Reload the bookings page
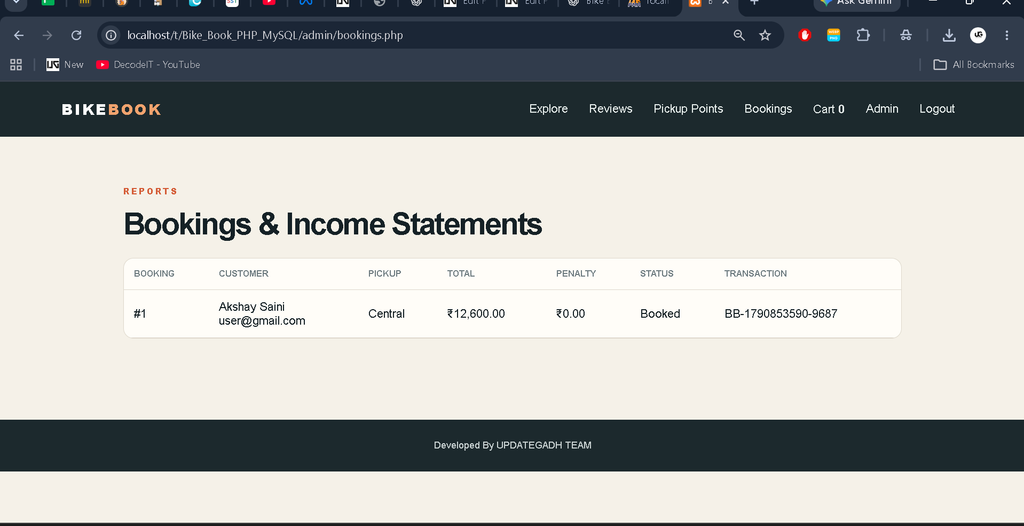This screenshot has height=526, width=1024. pyautogui.click(x=76, y=35)
